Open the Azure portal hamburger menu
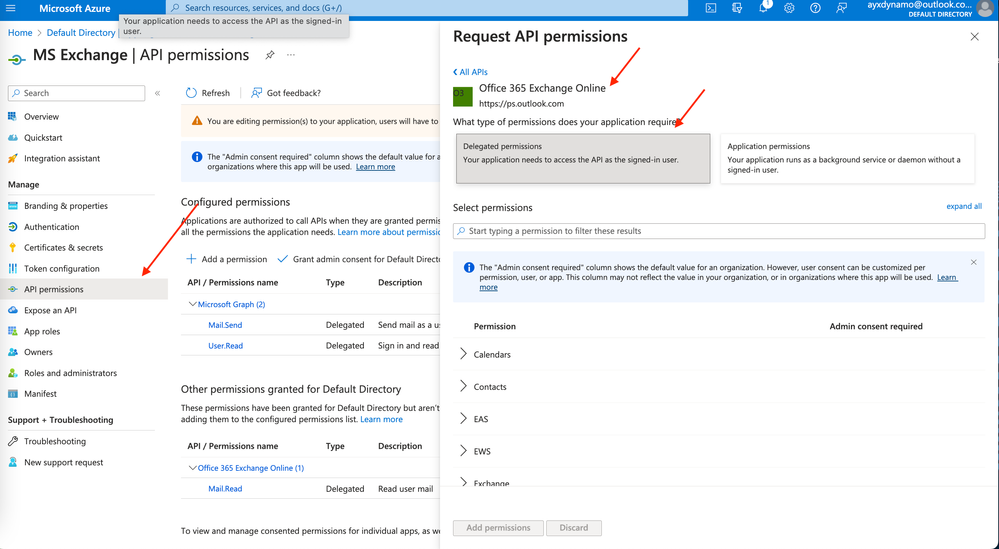 point(11,8)
